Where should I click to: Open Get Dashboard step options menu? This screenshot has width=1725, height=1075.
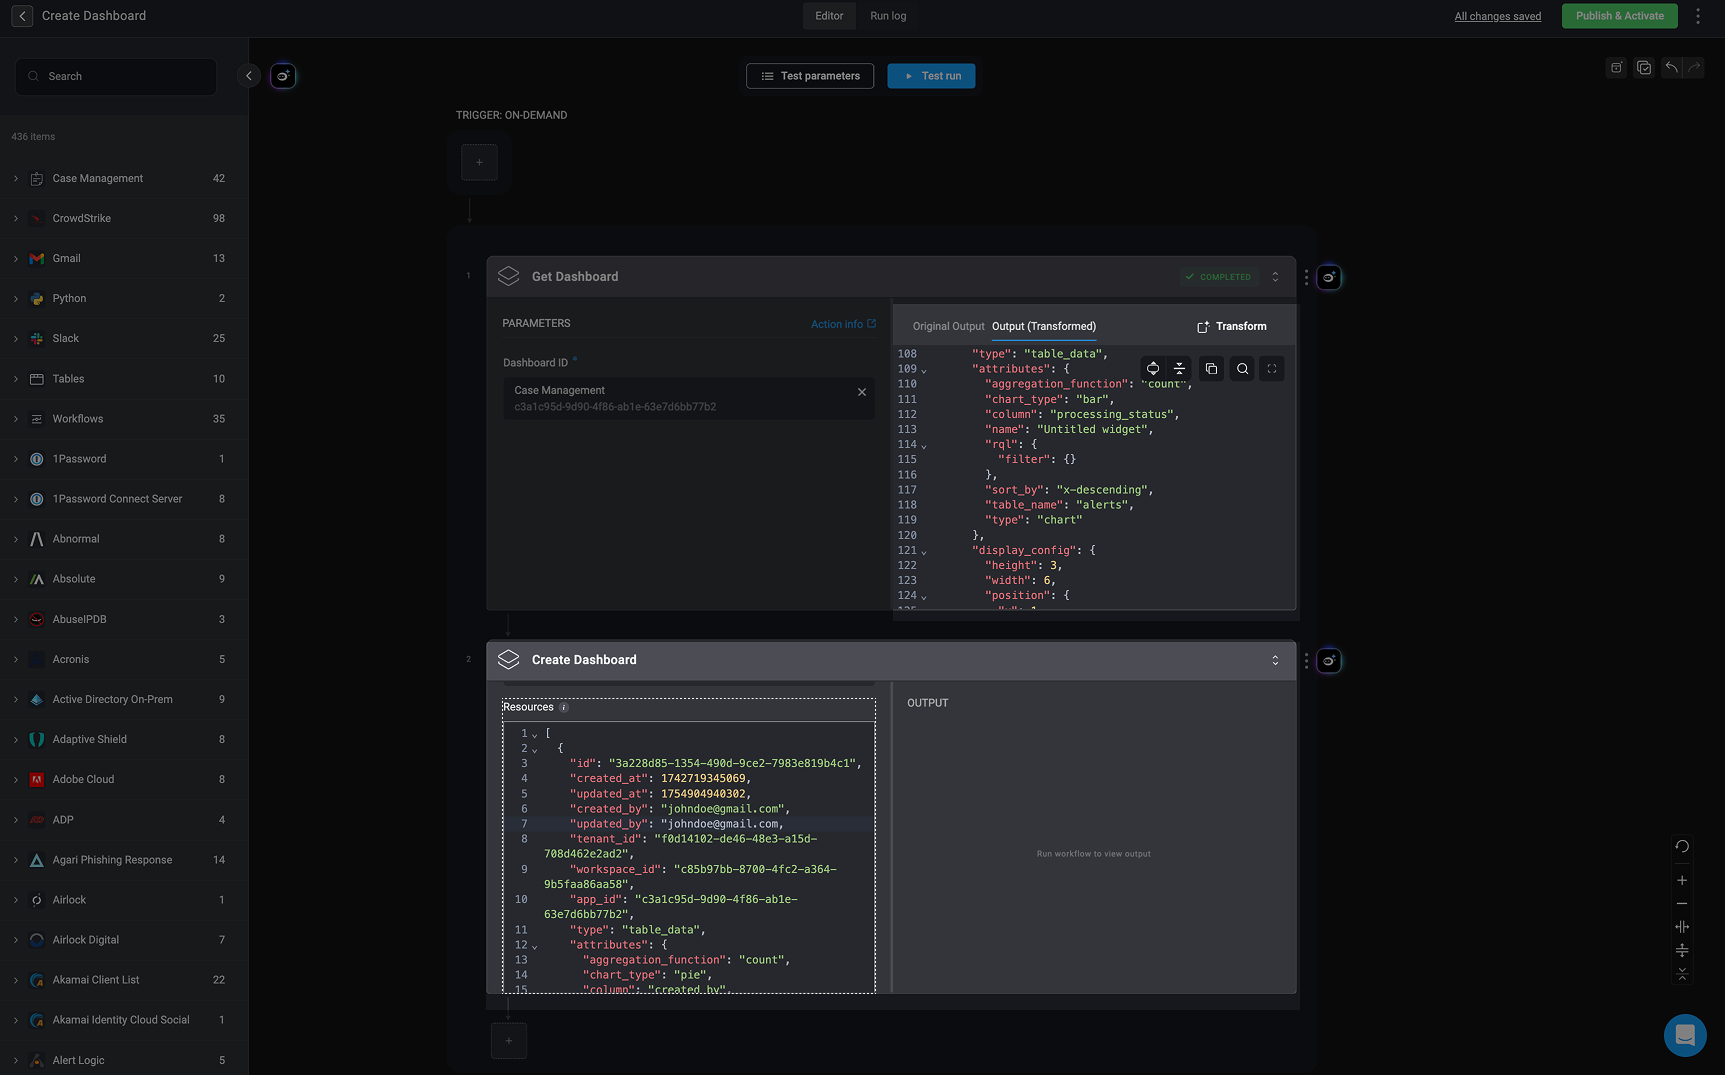pos(1306,277)
